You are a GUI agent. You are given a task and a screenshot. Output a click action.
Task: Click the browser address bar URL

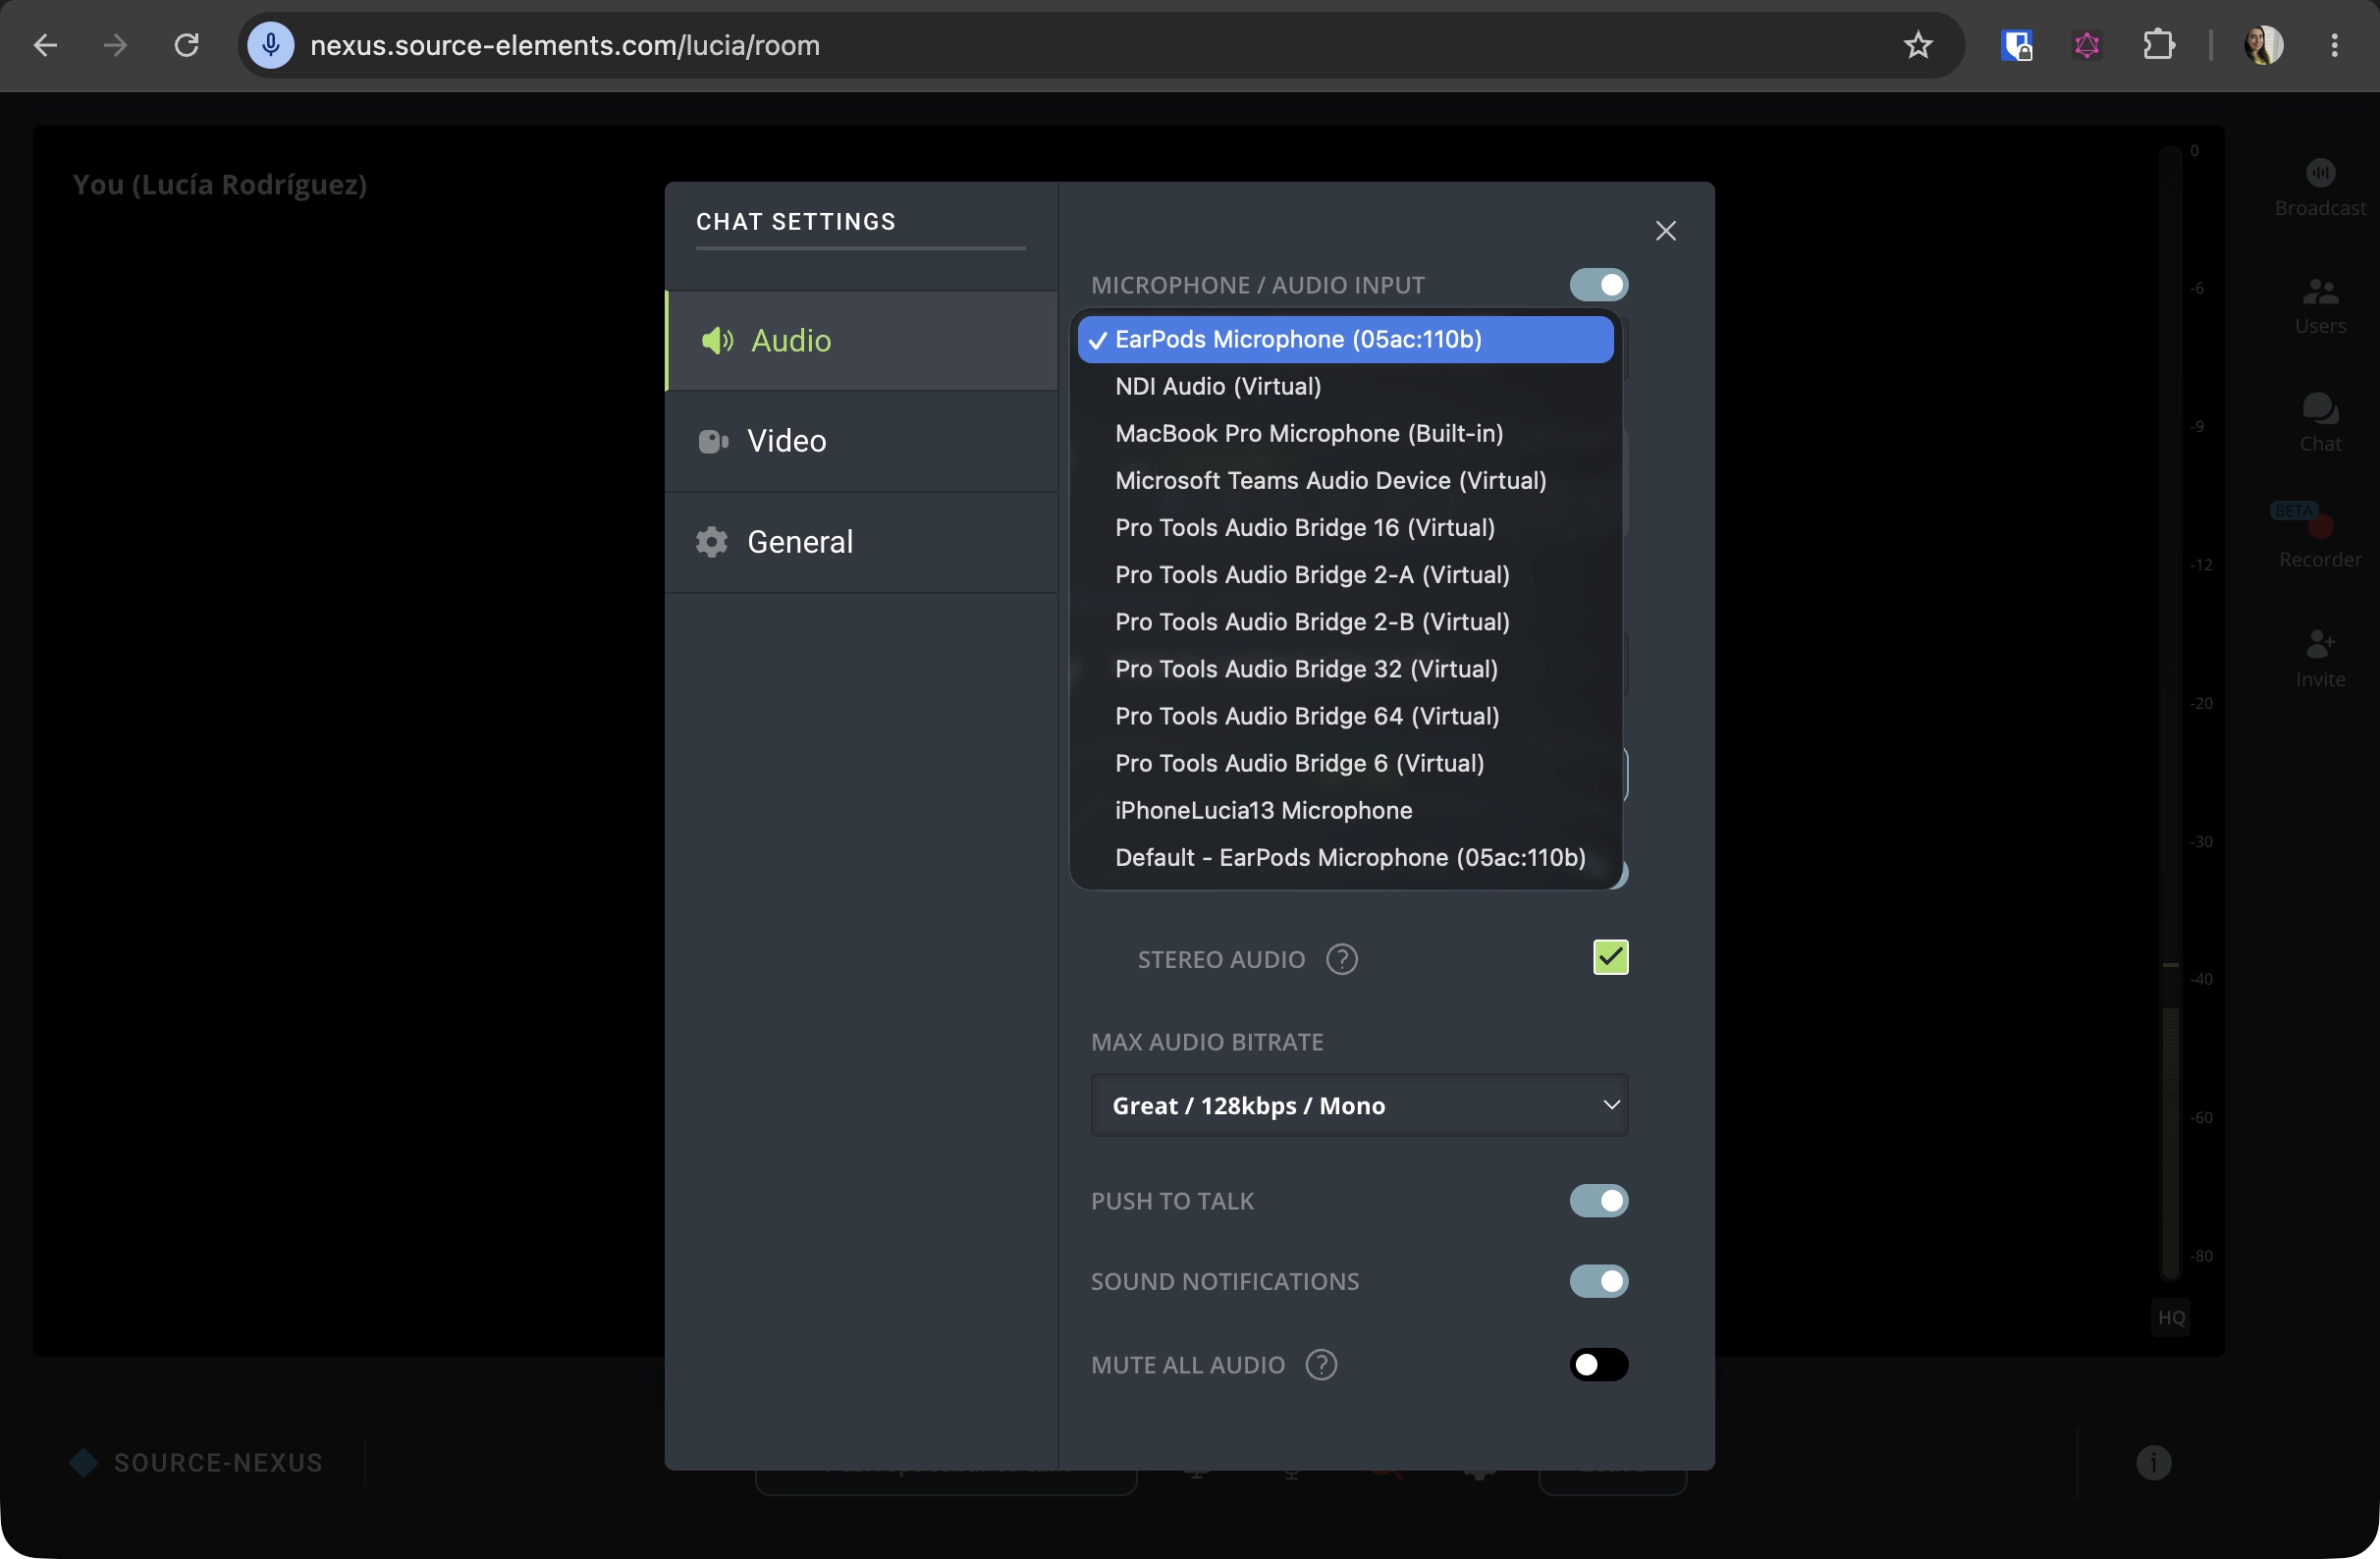[x=565, y=45]
